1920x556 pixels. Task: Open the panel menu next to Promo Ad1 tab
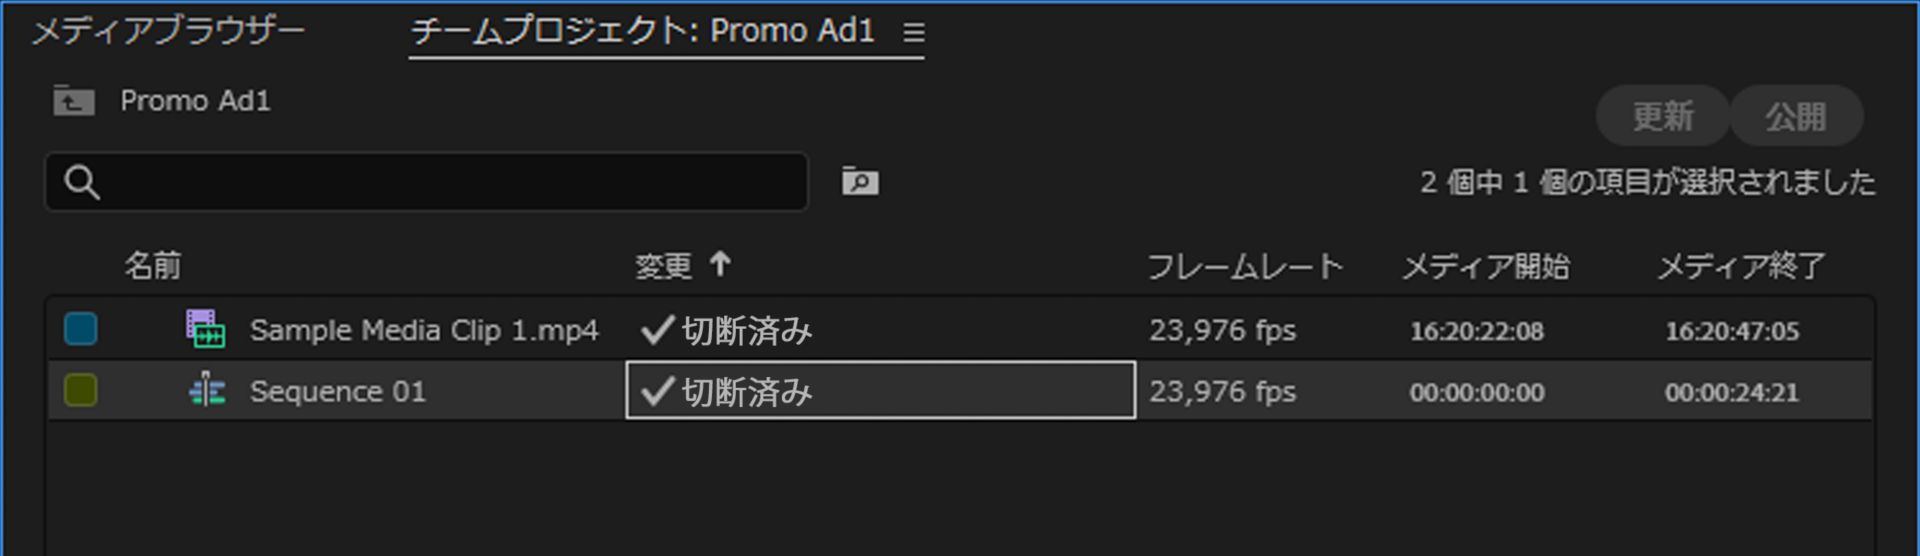tap(913, 33)
